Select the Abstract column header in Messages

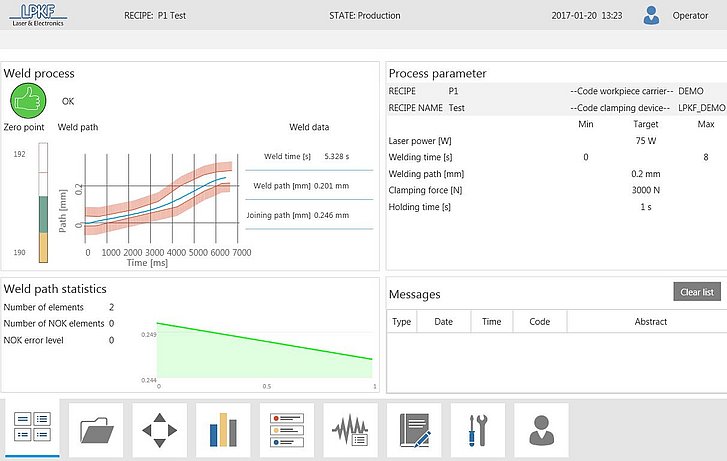tap(650, 322)
